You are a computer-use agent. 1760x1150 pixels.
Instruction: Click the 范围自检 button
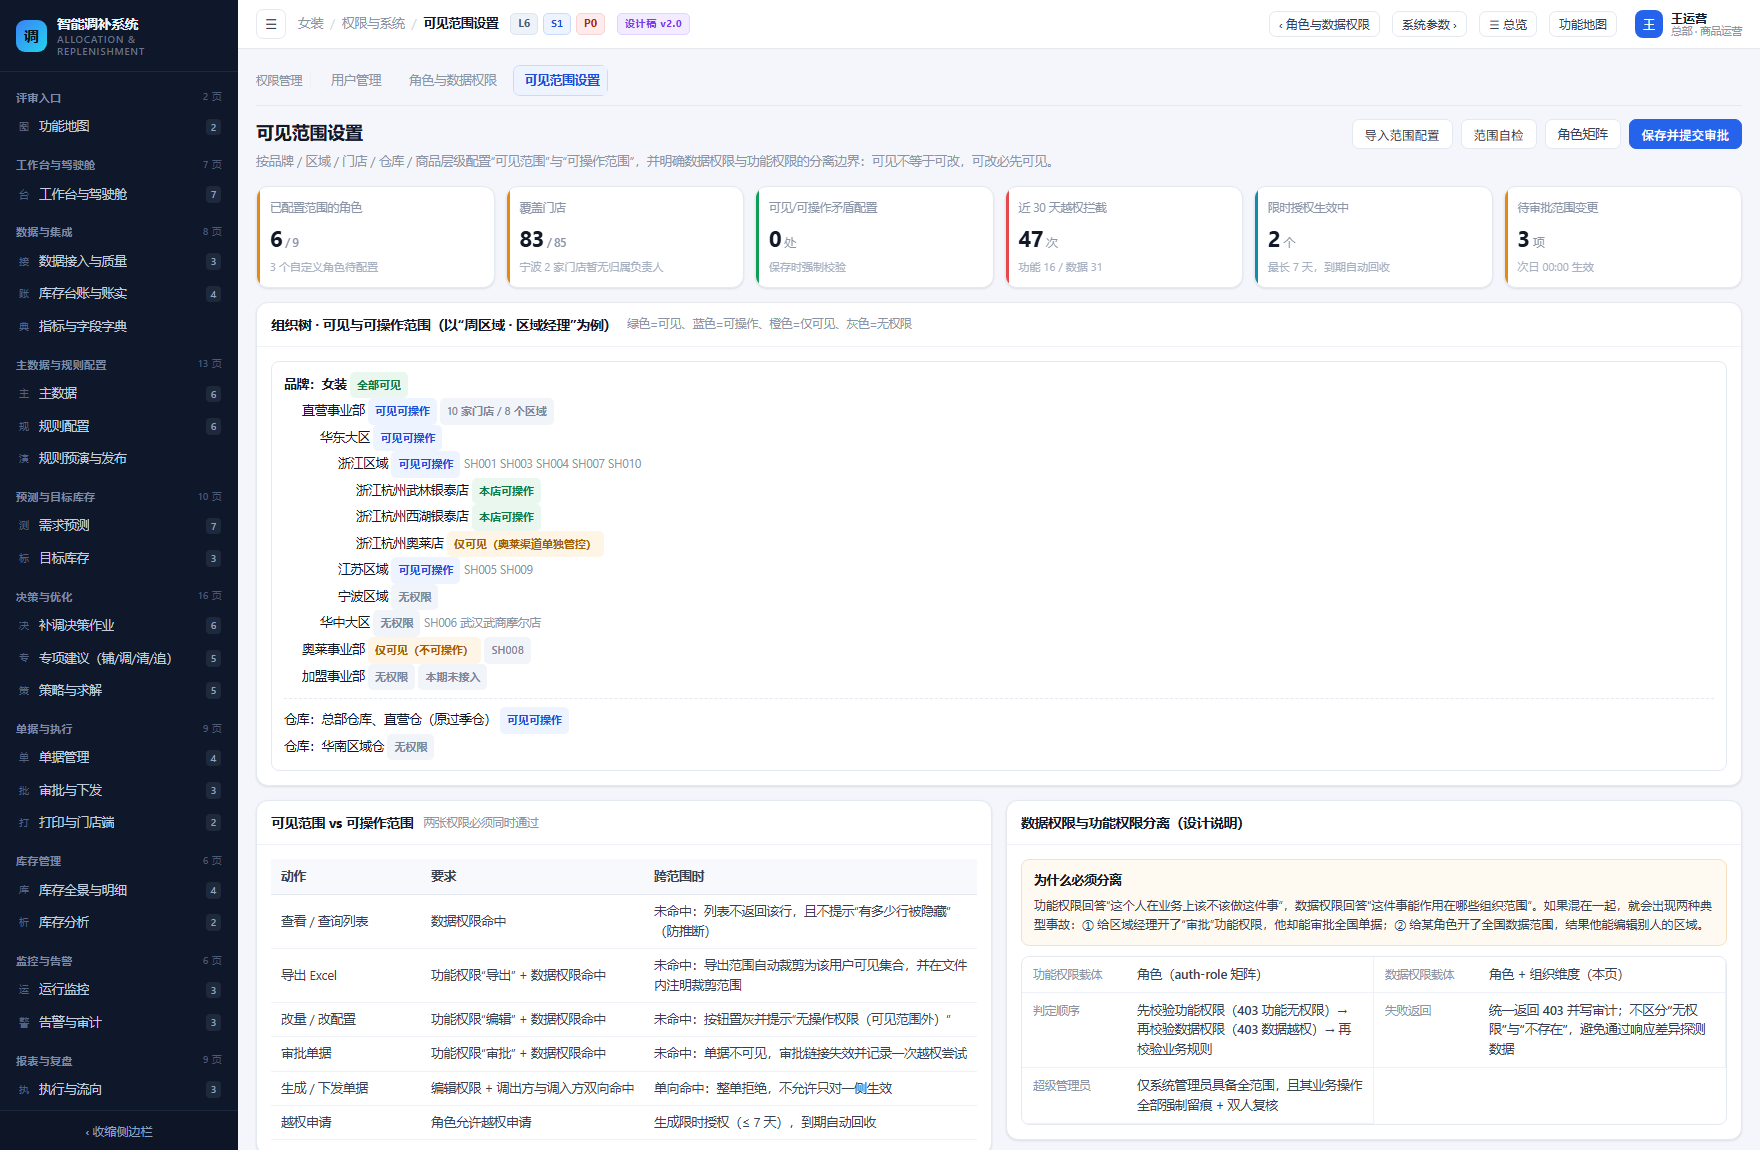1498,135
